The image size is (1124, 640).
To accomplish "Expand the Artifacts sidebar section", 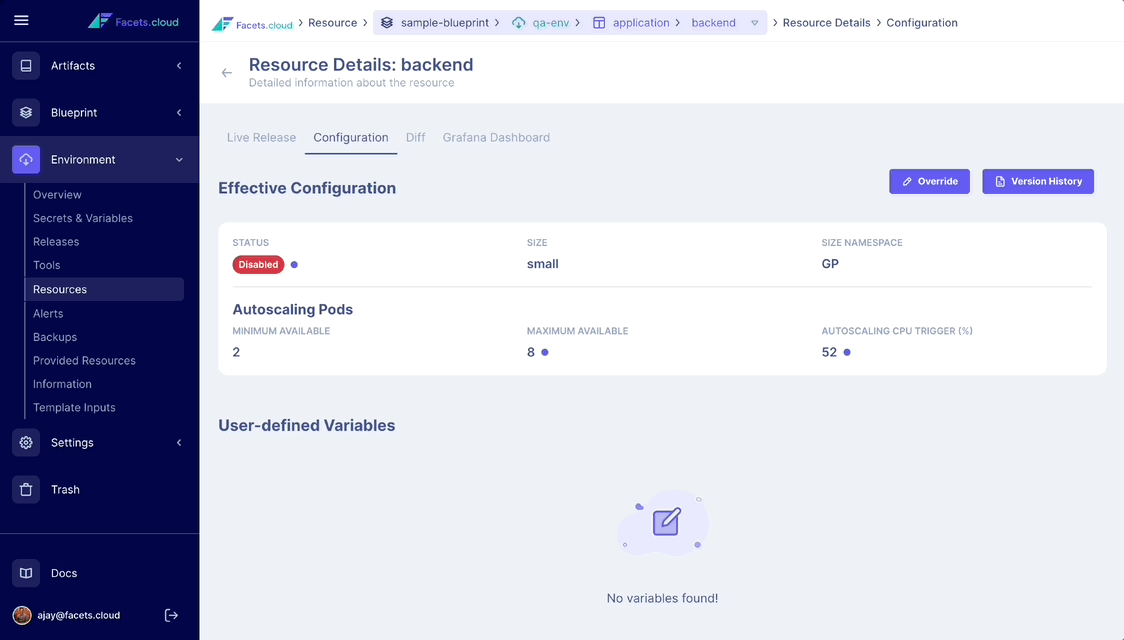I will coord(178,65).
